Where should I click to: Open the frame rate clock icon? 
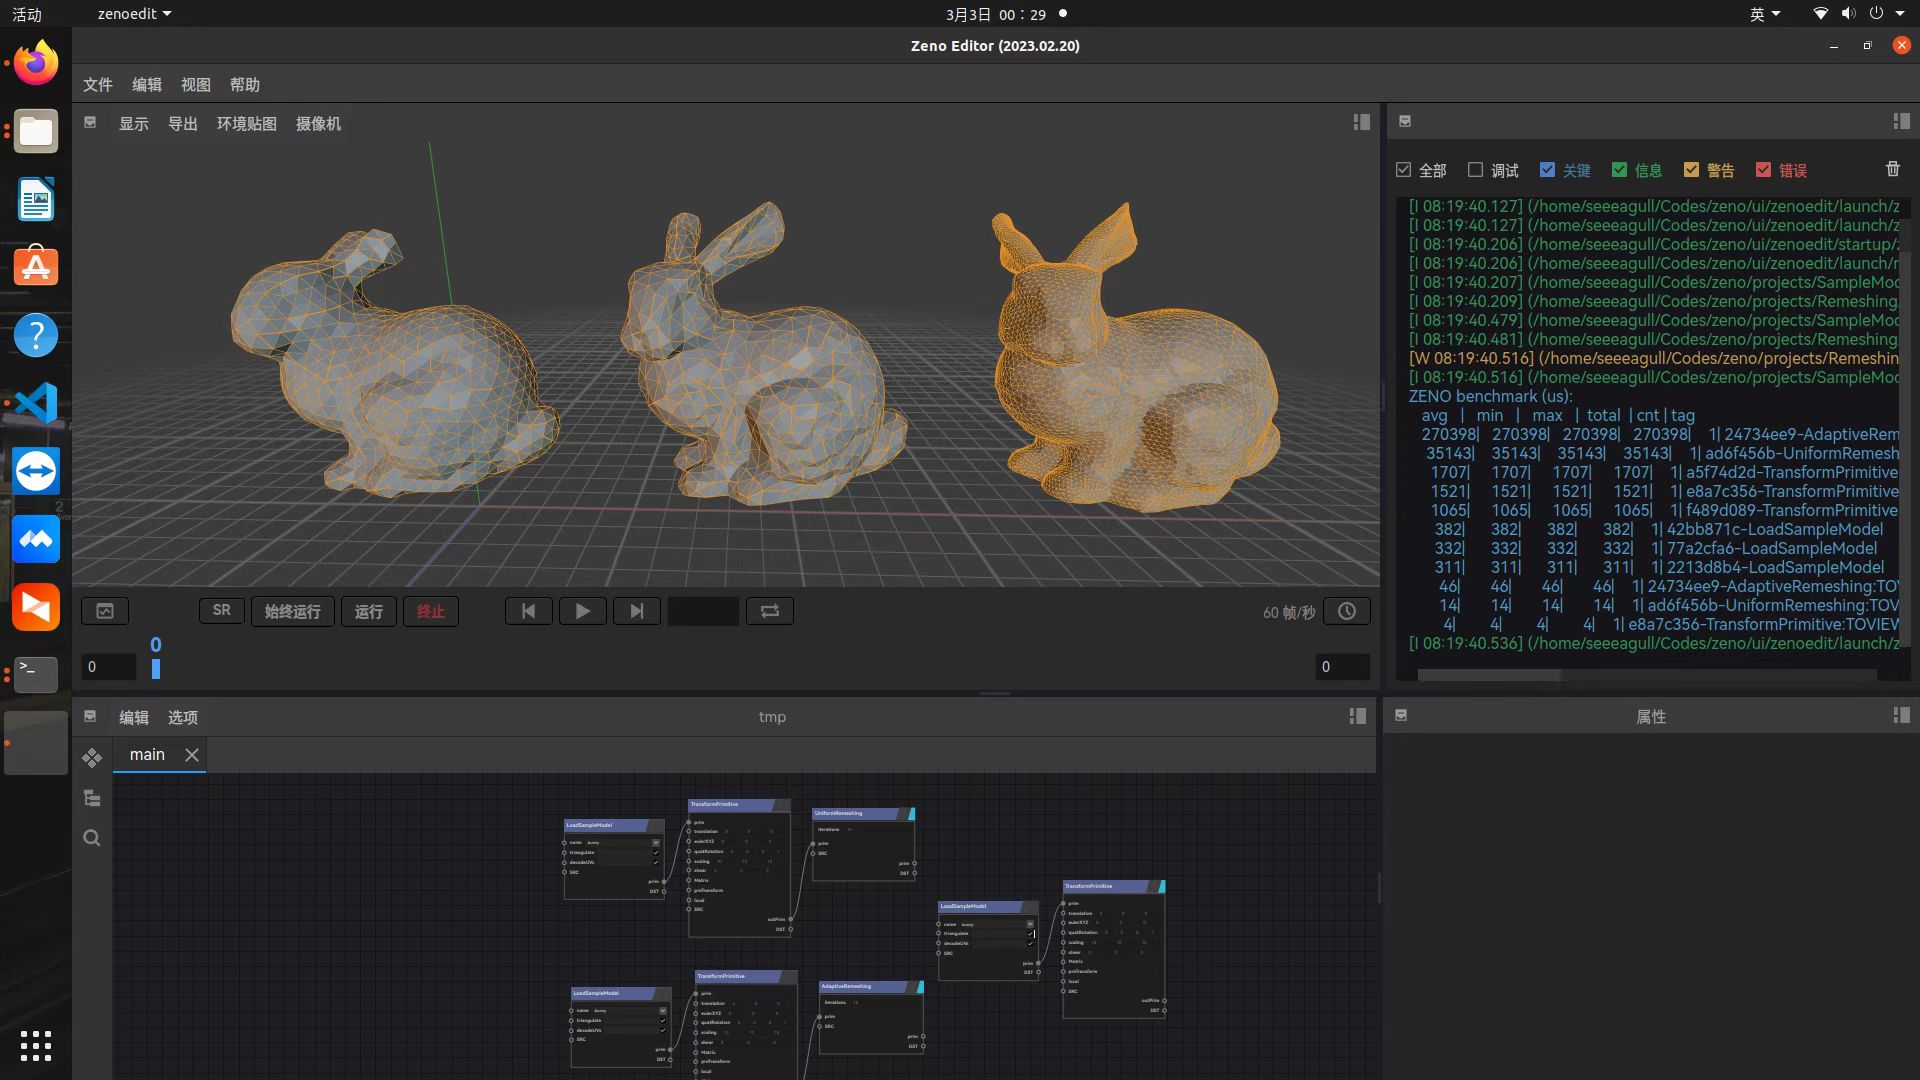pyautogui.click(x=1346, y=611)
